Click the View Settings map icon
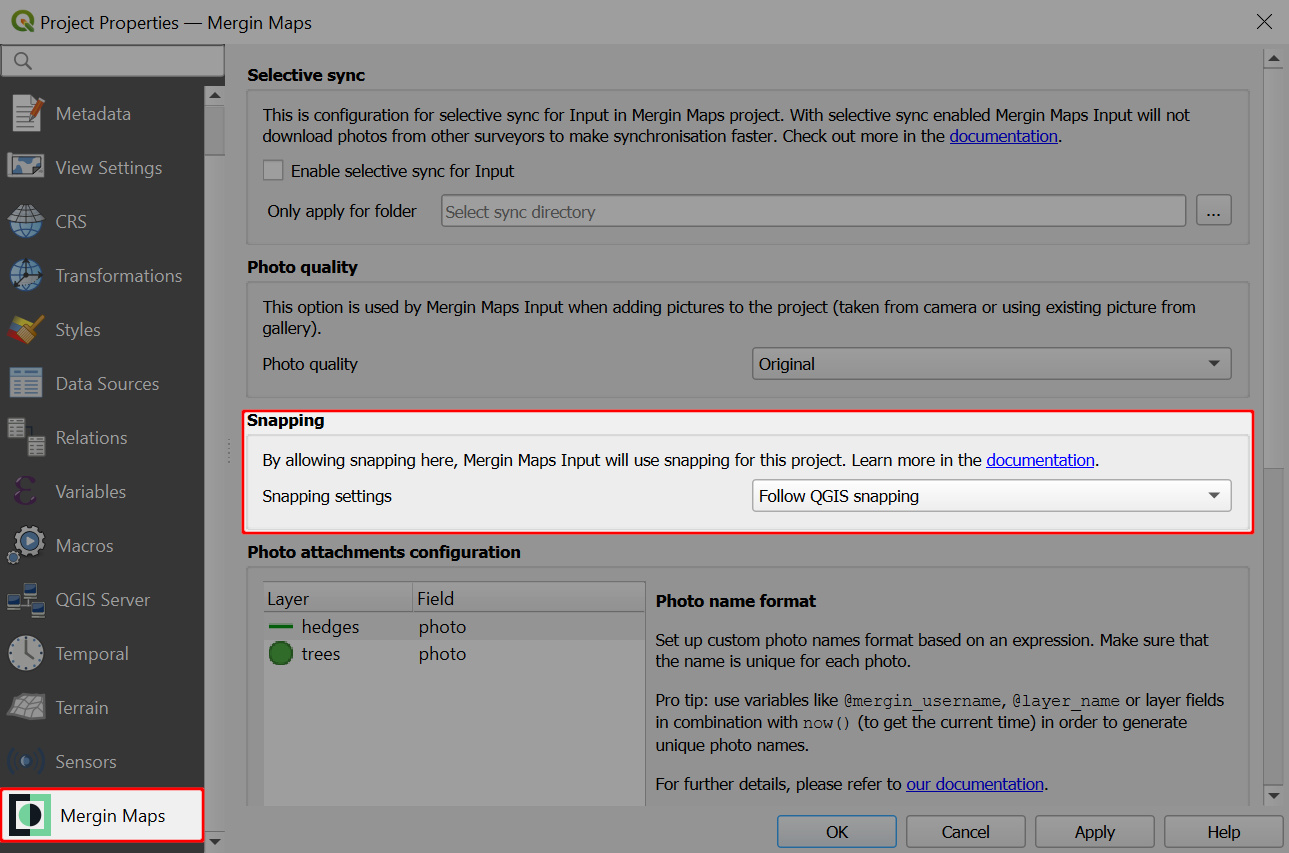 point(27,167)
